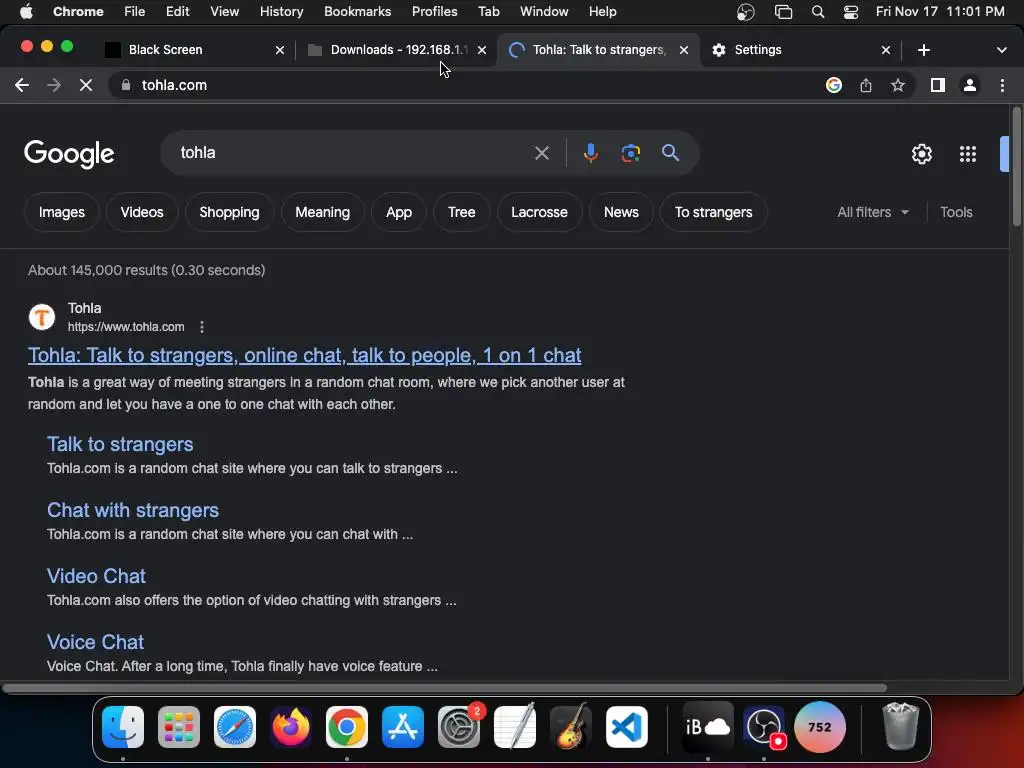Click the Google logo
Screen dimensions: 1024x768
coord(69,154)
